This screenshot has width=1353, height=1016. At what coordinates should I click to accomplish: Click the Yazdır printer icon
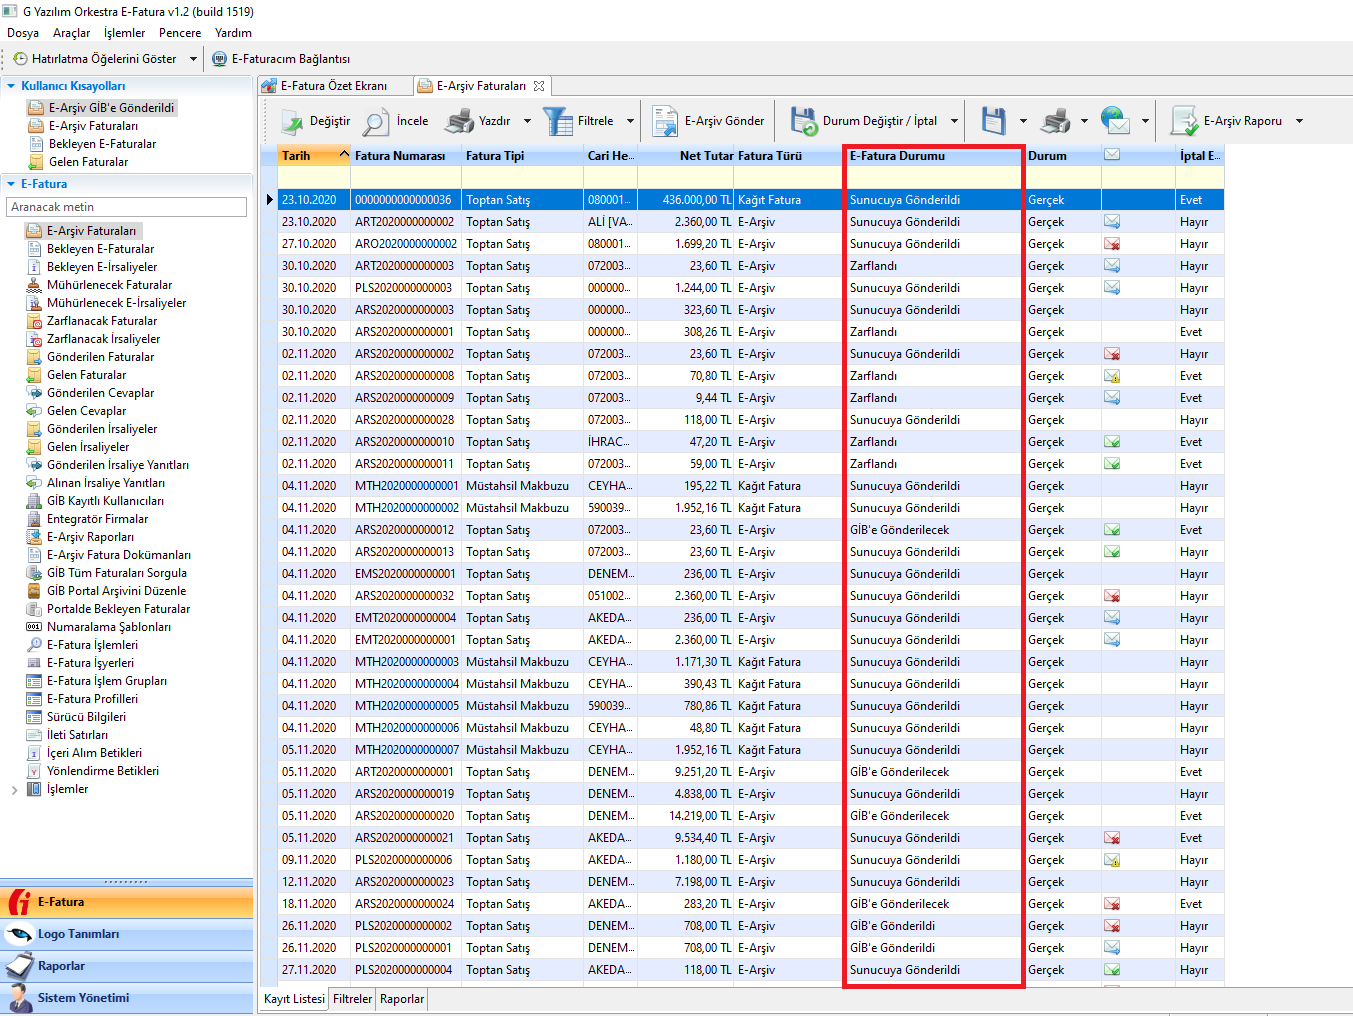pyautogui.click(x=459, y=122)
